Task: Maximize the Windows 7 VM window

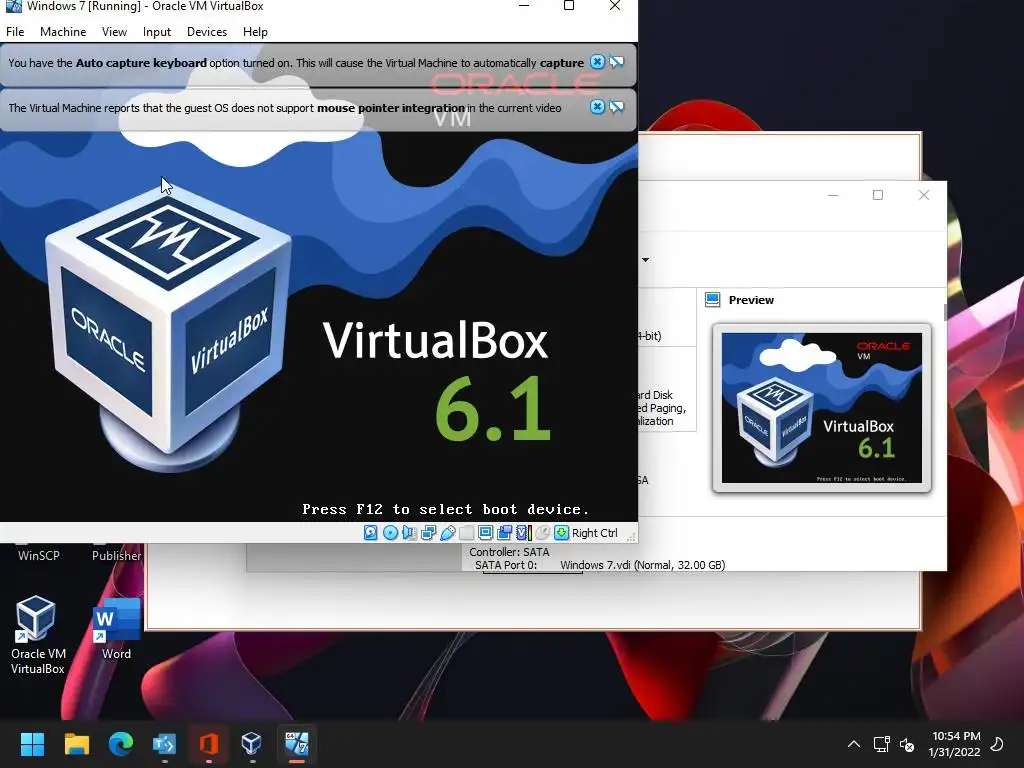Action: [569, 6]
